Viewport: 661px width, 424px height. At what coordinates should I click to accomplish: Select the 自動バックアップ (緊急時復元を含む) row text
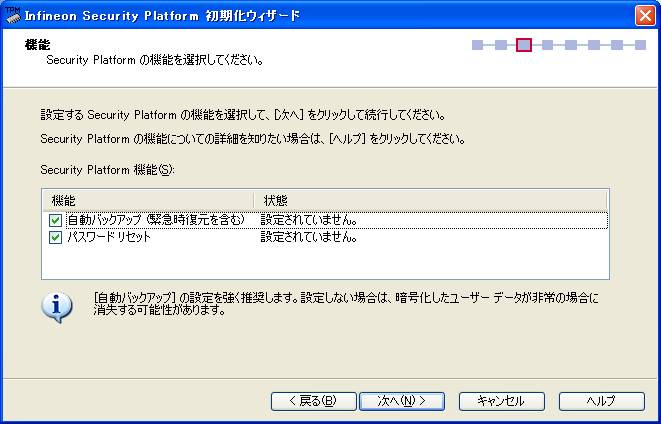point(156,220)
